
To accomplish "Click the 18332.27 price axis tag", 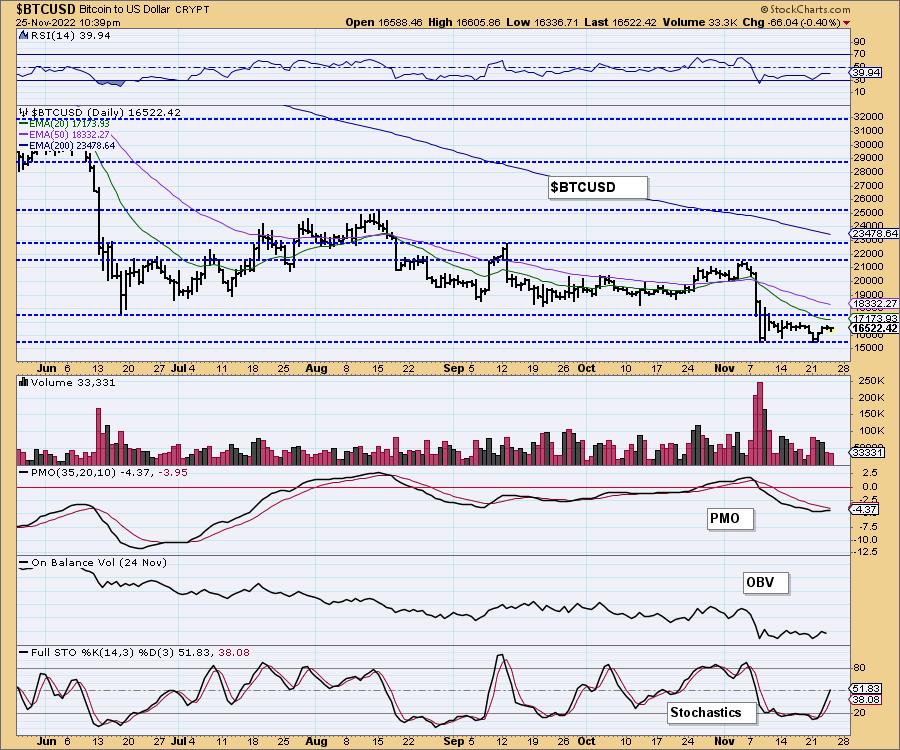I will click(874, 304).
